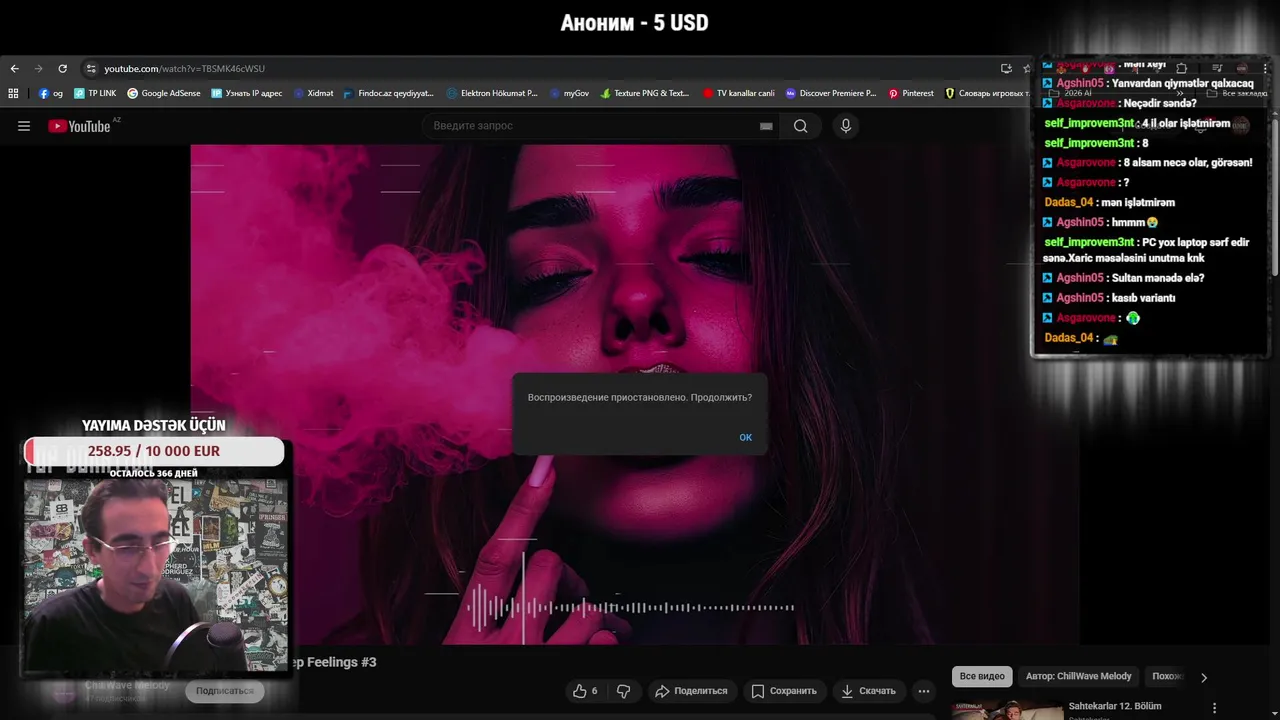Click the search magnifier button

coord(801,126)
